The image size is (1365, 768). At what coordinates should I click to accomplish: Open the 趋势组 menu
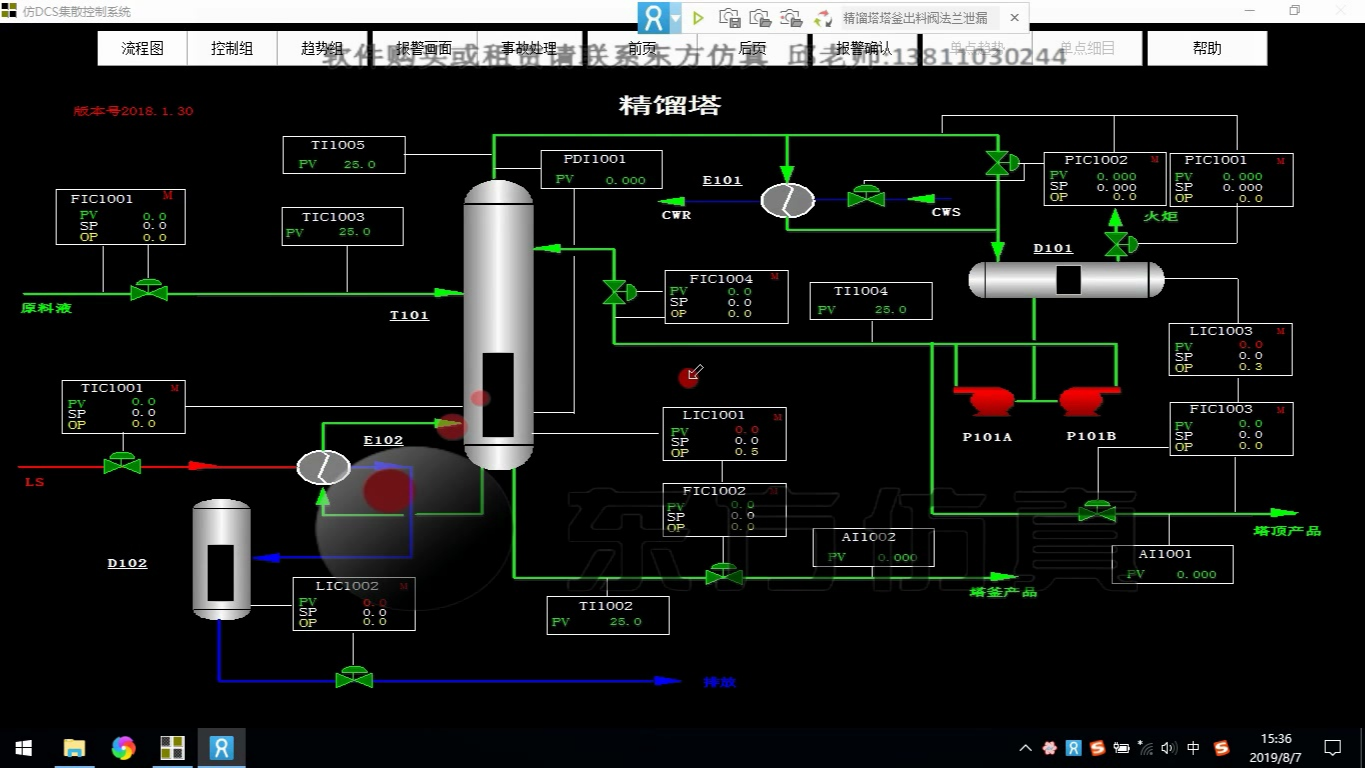pos(322,48)
